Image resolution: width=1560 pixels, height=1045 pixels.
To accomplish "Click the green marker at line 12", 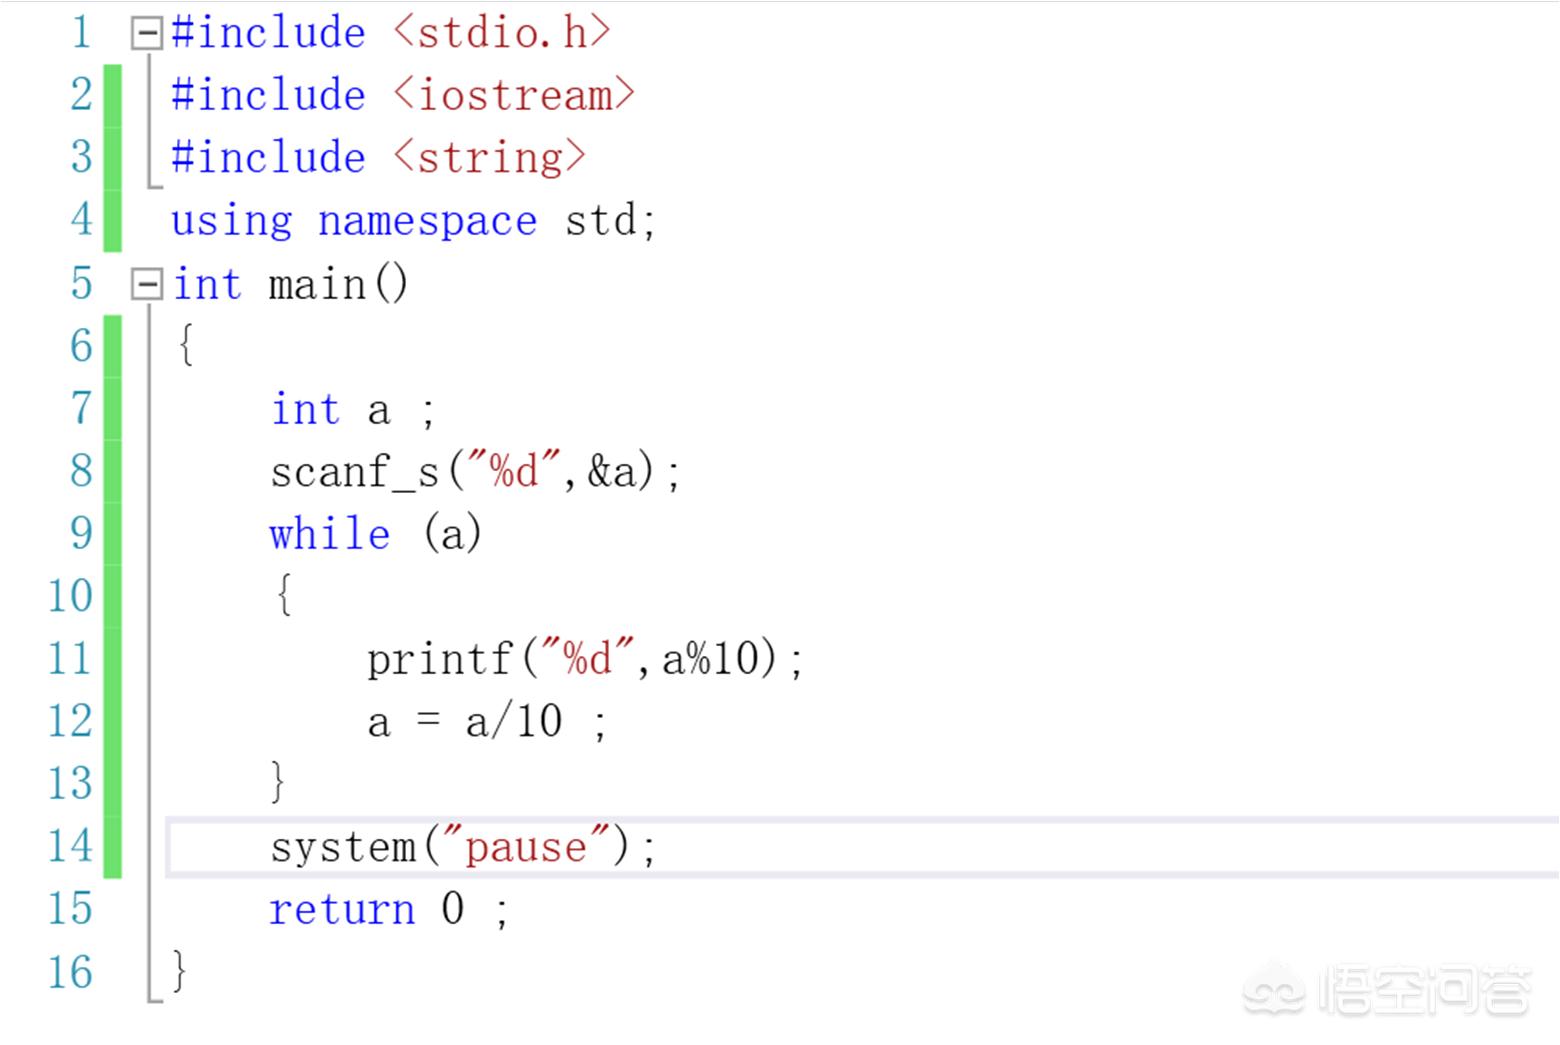I will (111, 720).
